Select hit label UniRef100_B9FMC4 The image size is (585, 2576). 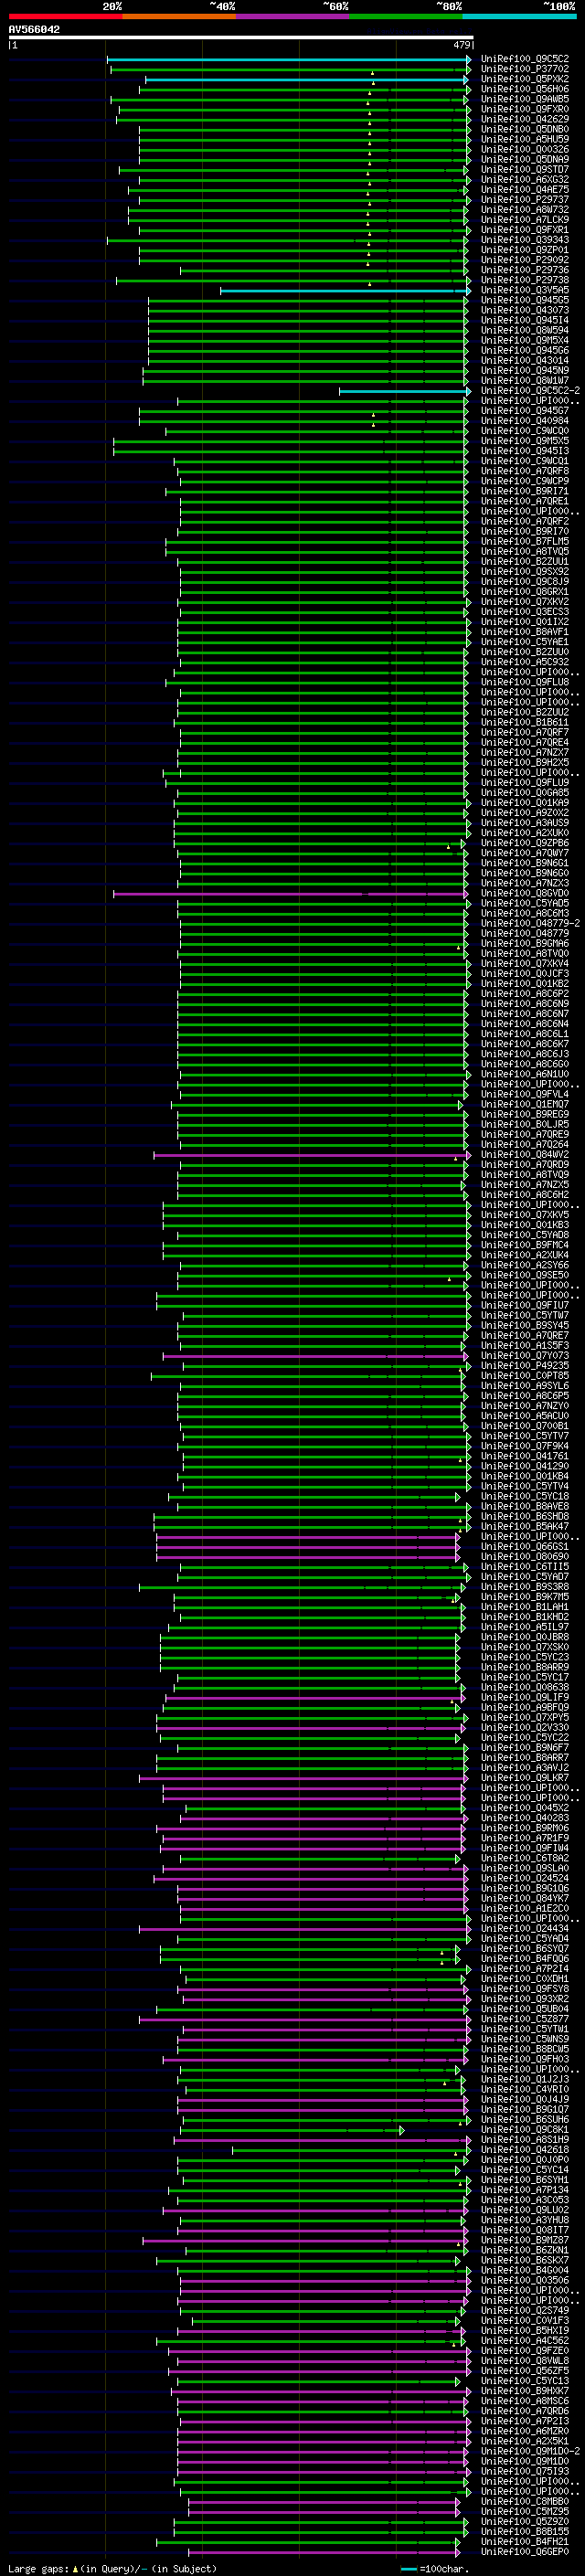tap(525, 1246)
